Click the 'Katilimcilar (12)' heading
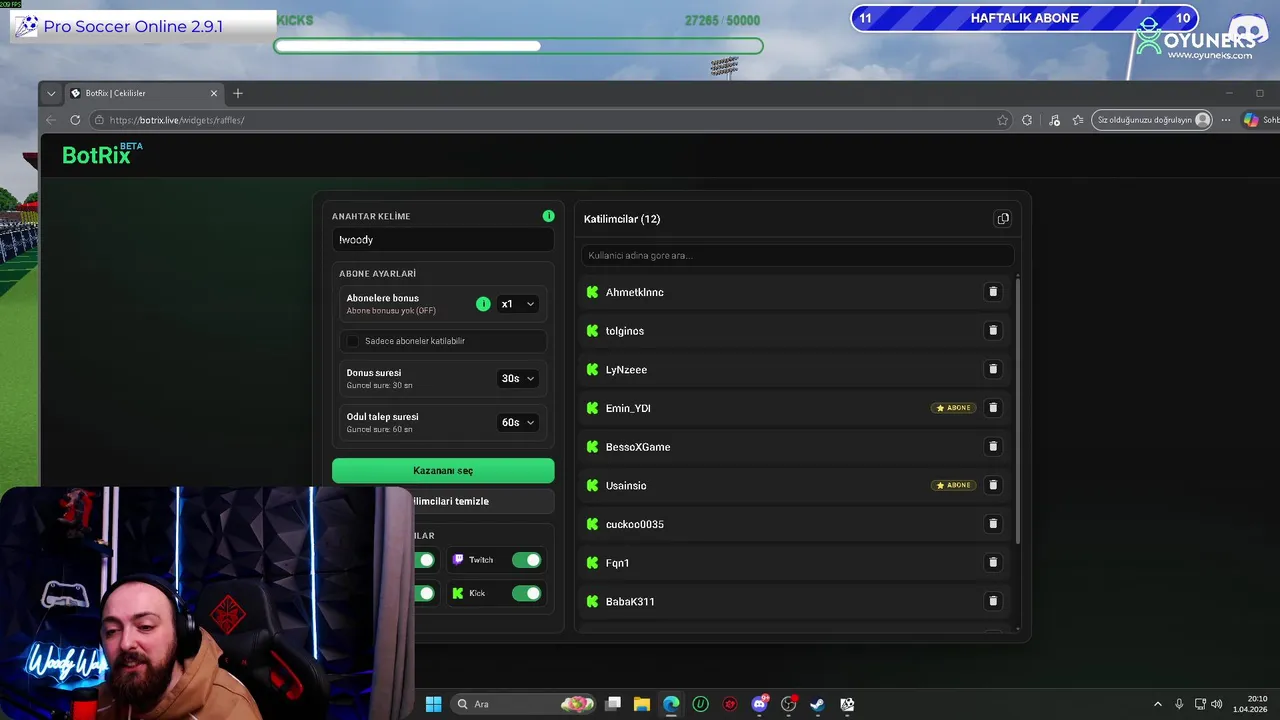 [622, 219]
